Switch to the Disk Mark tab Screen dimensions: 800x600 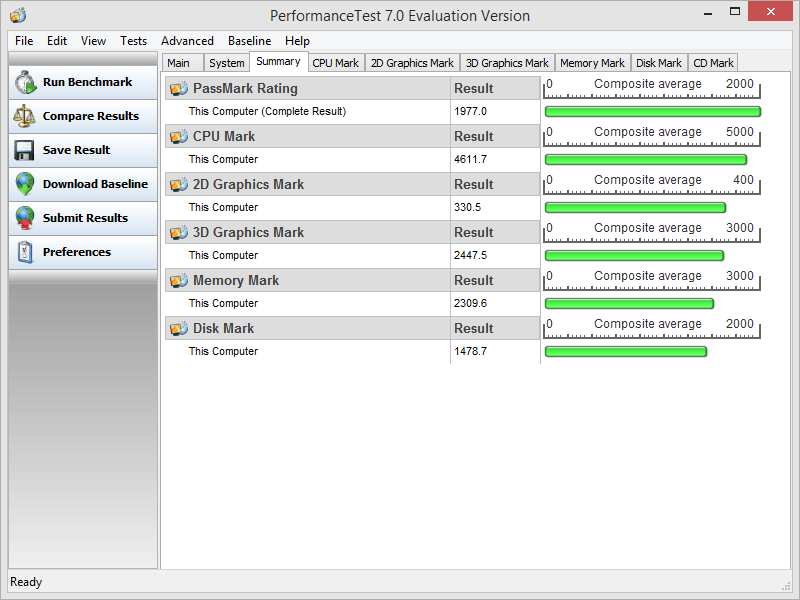click(659, 63)
